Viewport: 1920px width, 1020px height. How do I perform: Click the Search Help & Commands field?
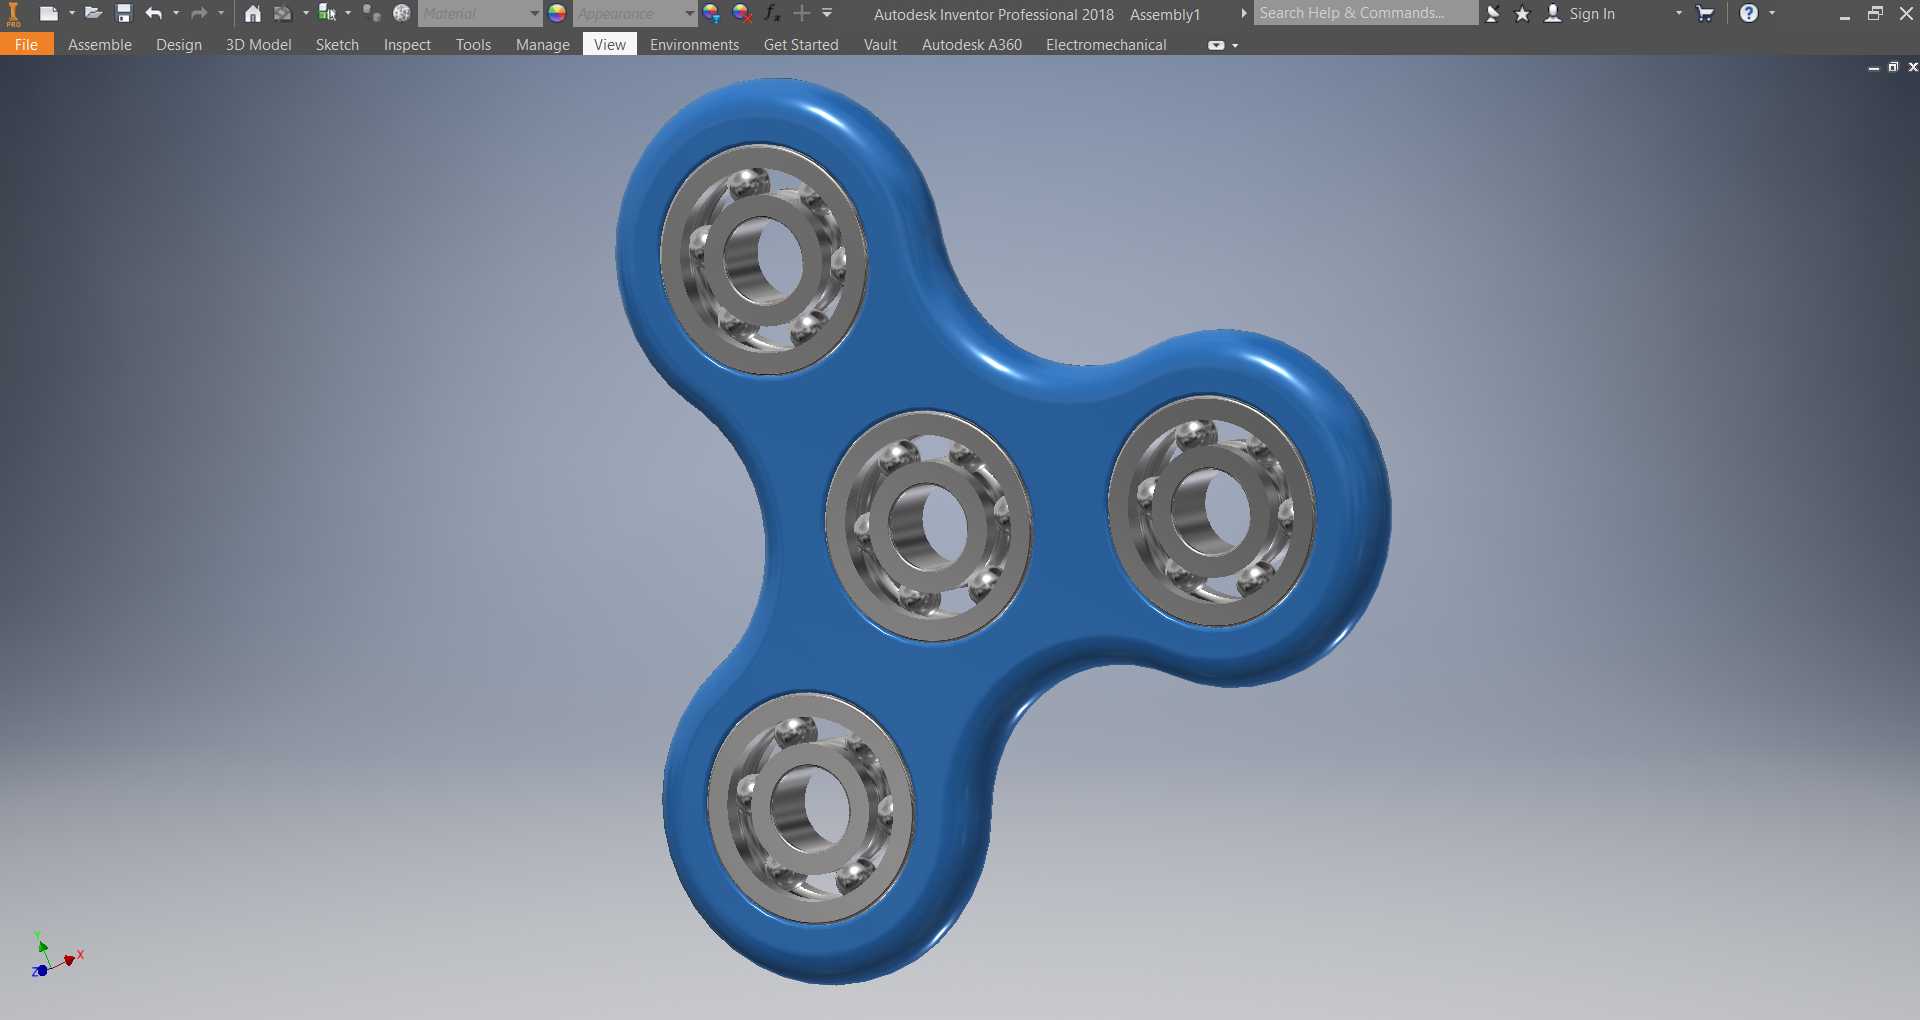[x=1365, y=13]
